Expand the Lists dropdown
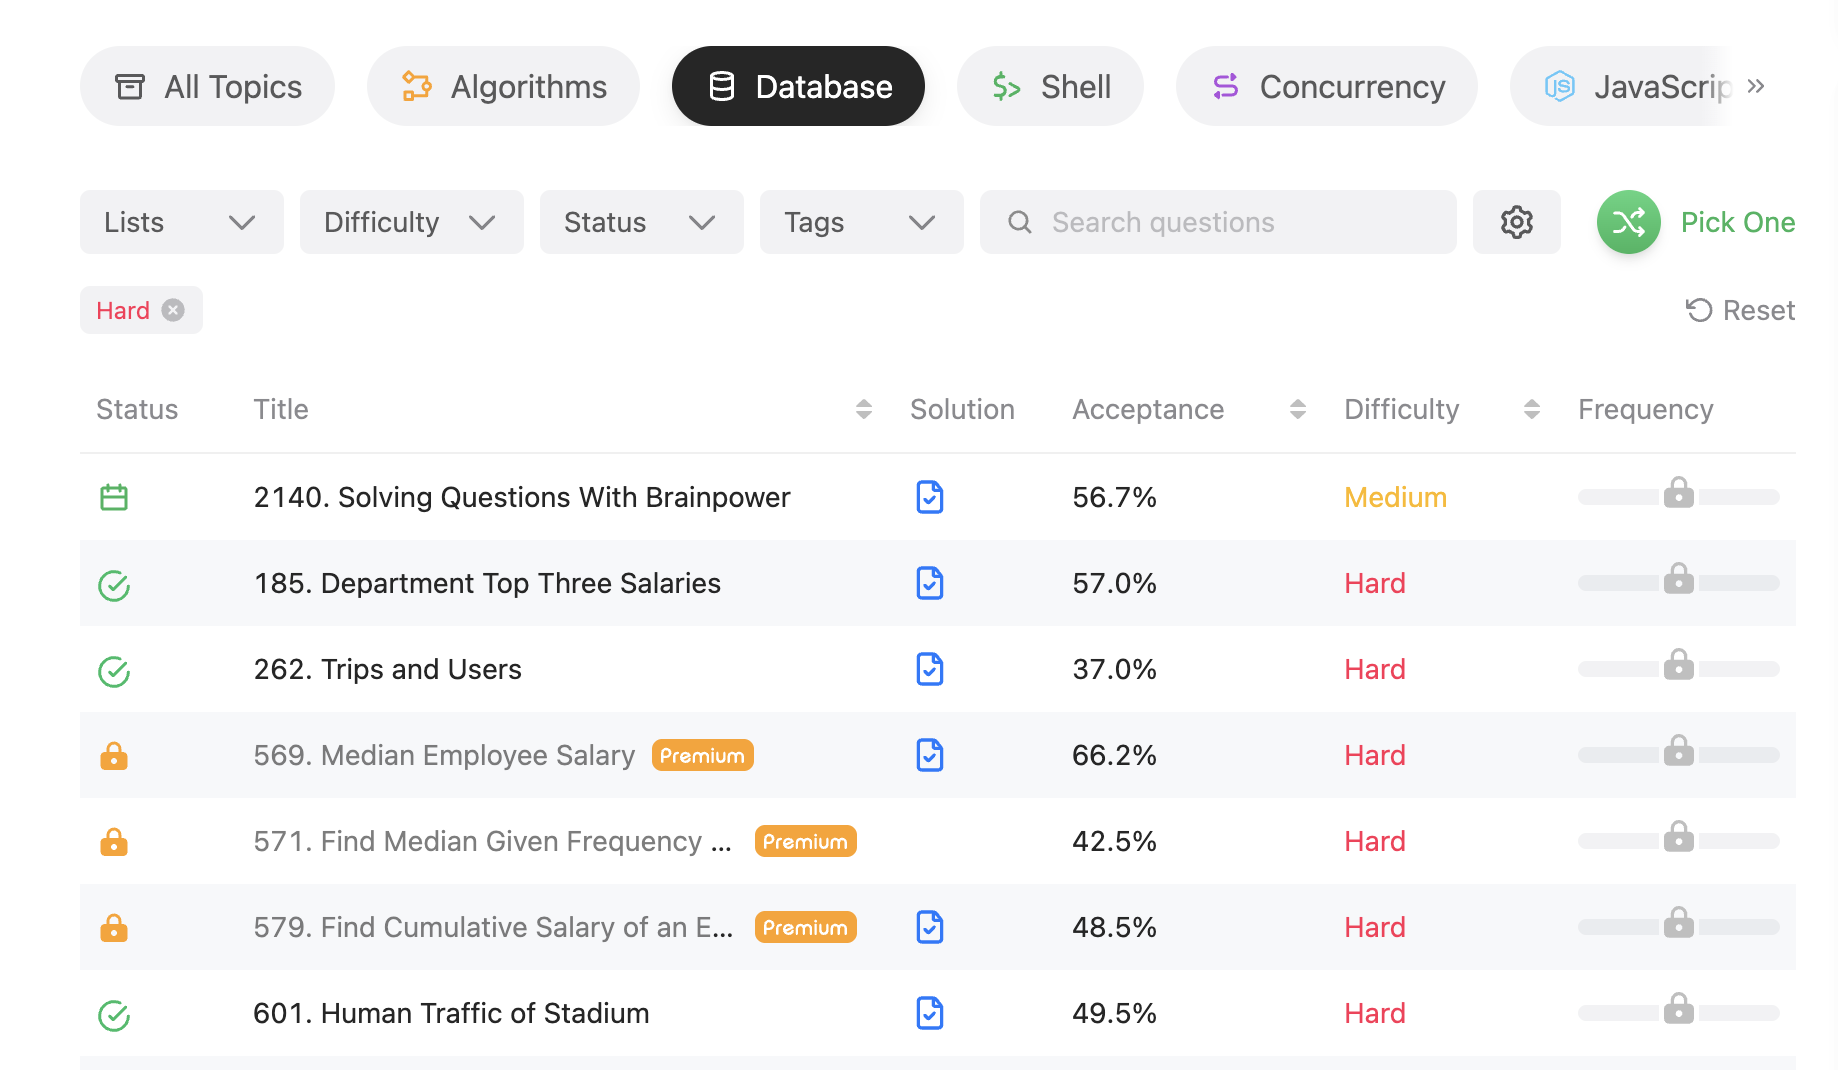This screenshot has height=1070, width=1838. point(182,222)
